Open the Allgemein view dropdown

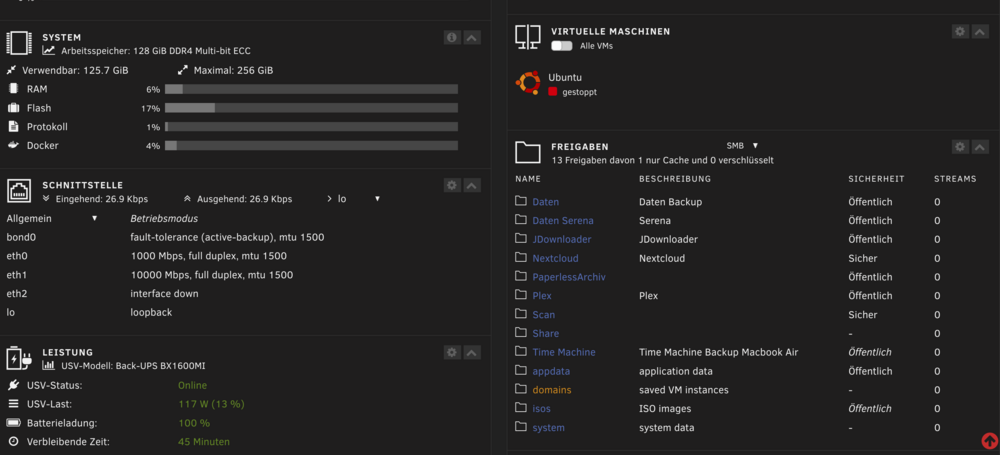52,218
